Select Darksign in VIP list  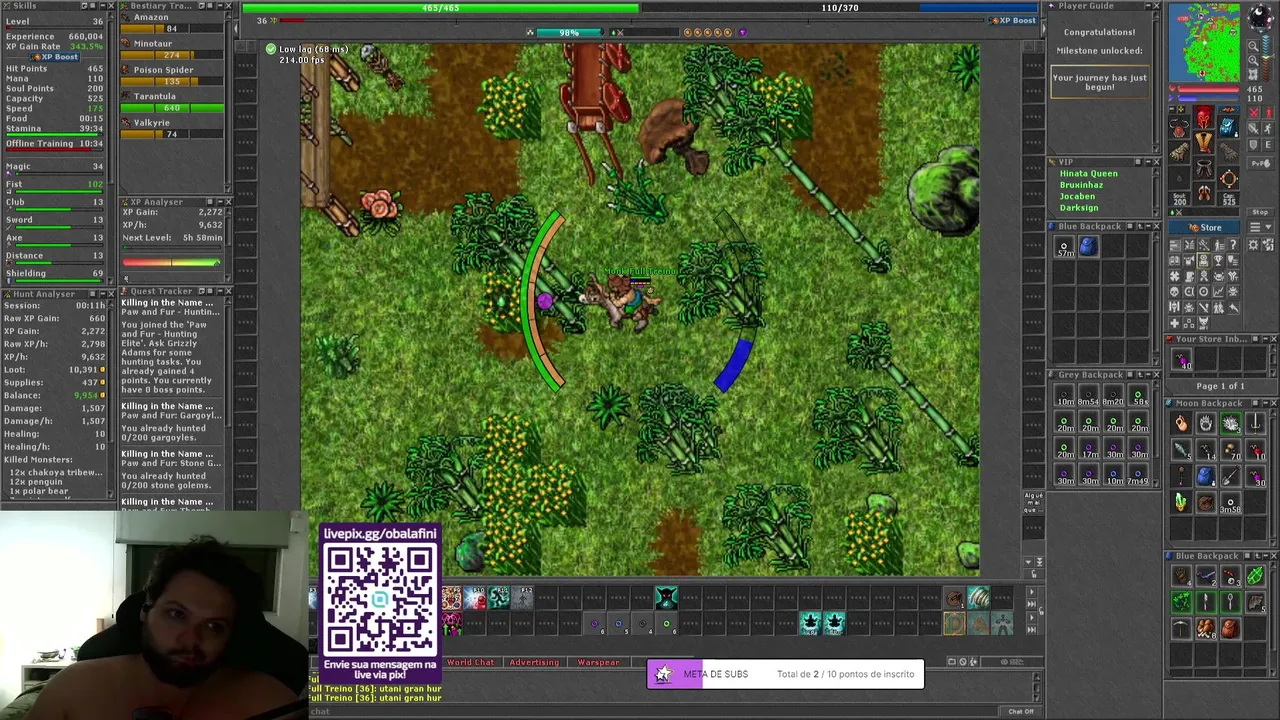pos(1079,208)
